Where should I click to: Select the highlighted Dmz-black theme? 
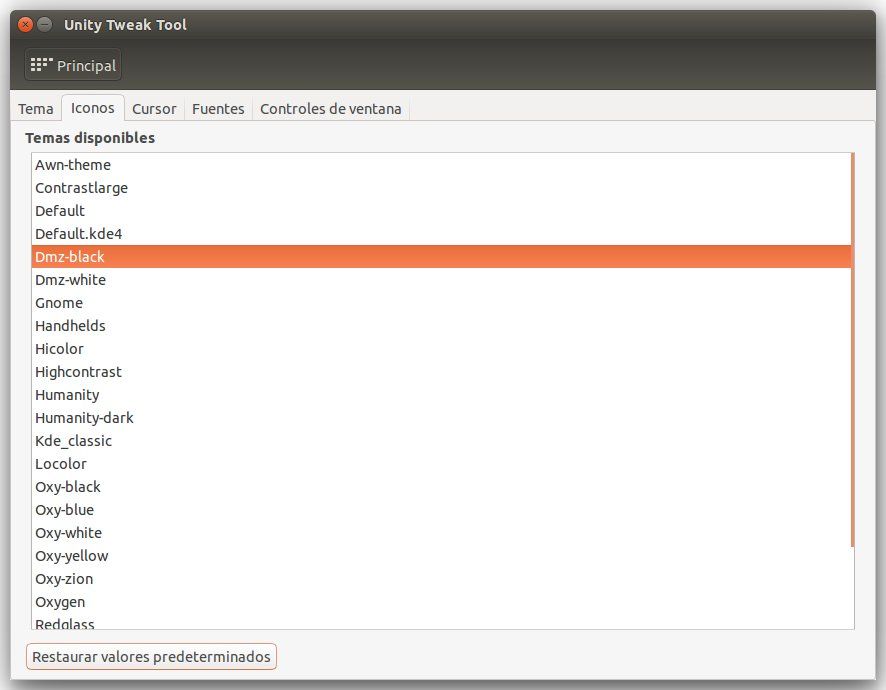(441, 257)
